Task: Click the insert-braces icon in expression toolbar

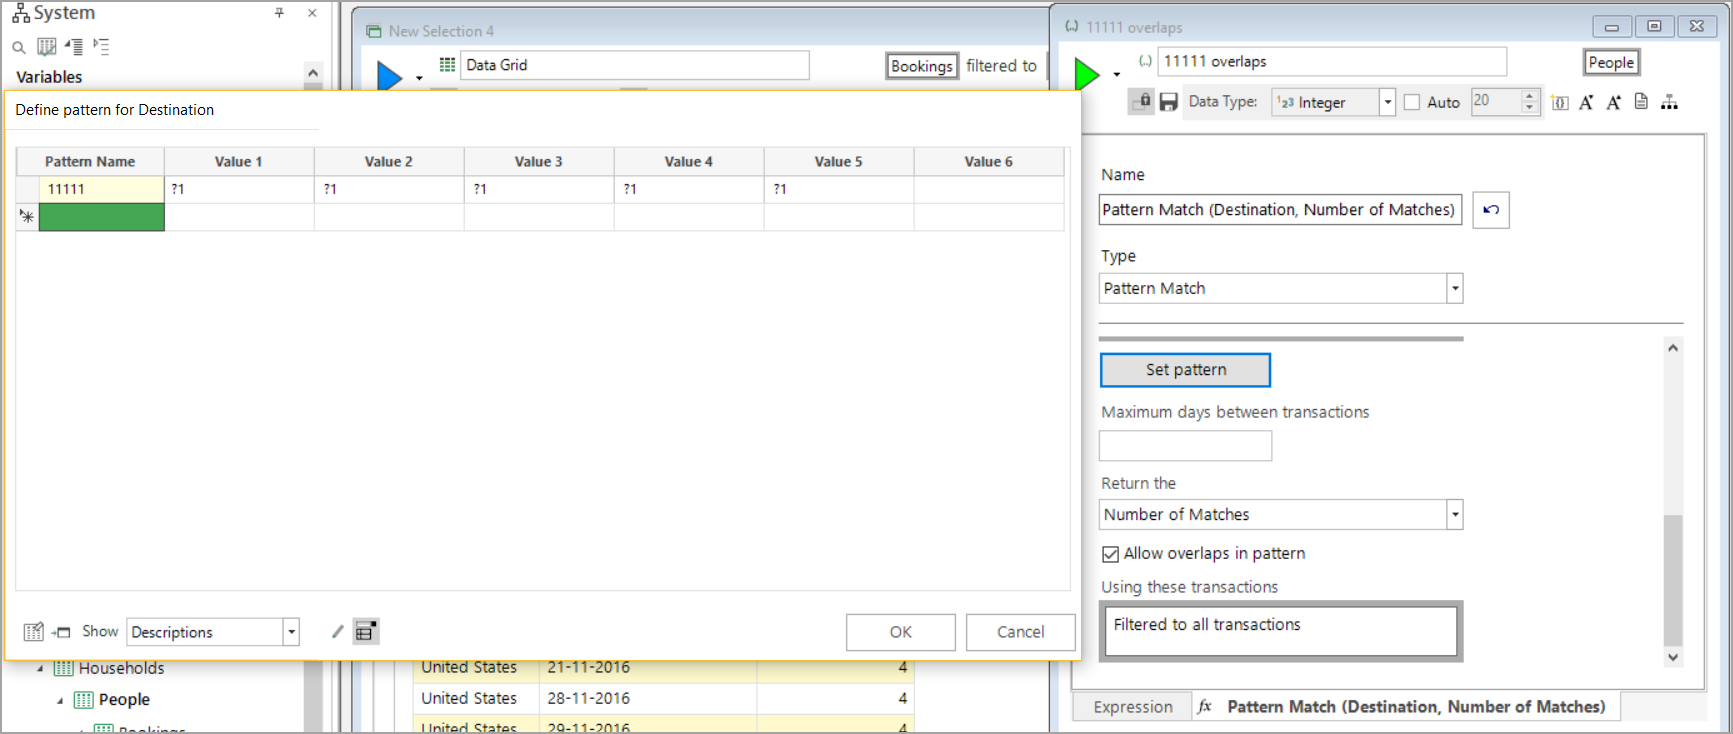Action: point(1560,102)
